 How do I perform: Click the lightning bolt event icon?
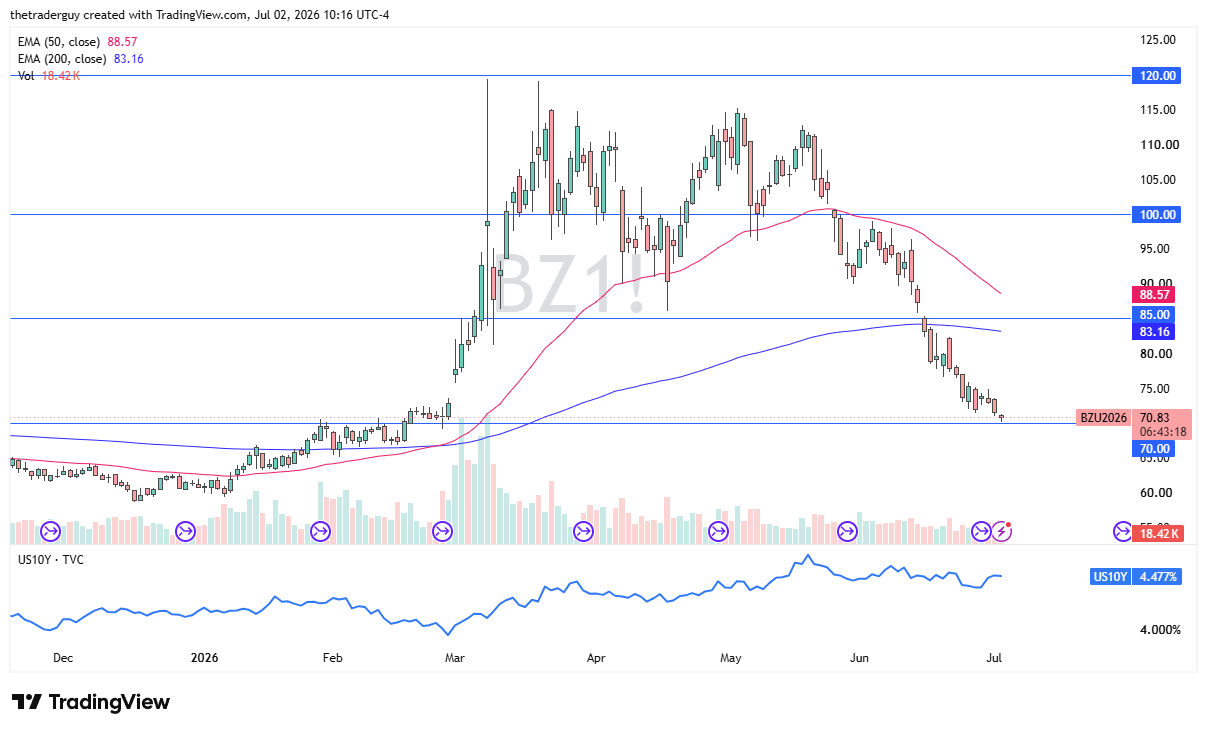tap(1002, 531)
